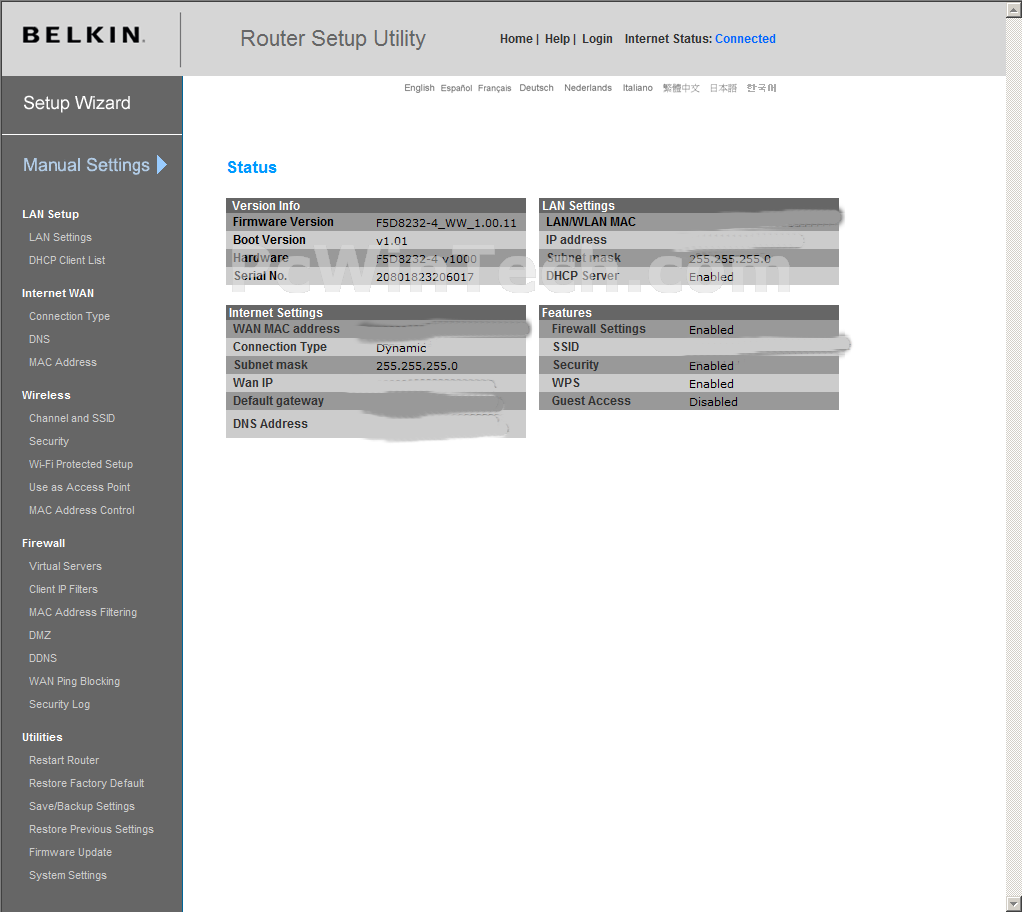
Task: Open MAC Address under Internet WAN
Action: point(63,362)
